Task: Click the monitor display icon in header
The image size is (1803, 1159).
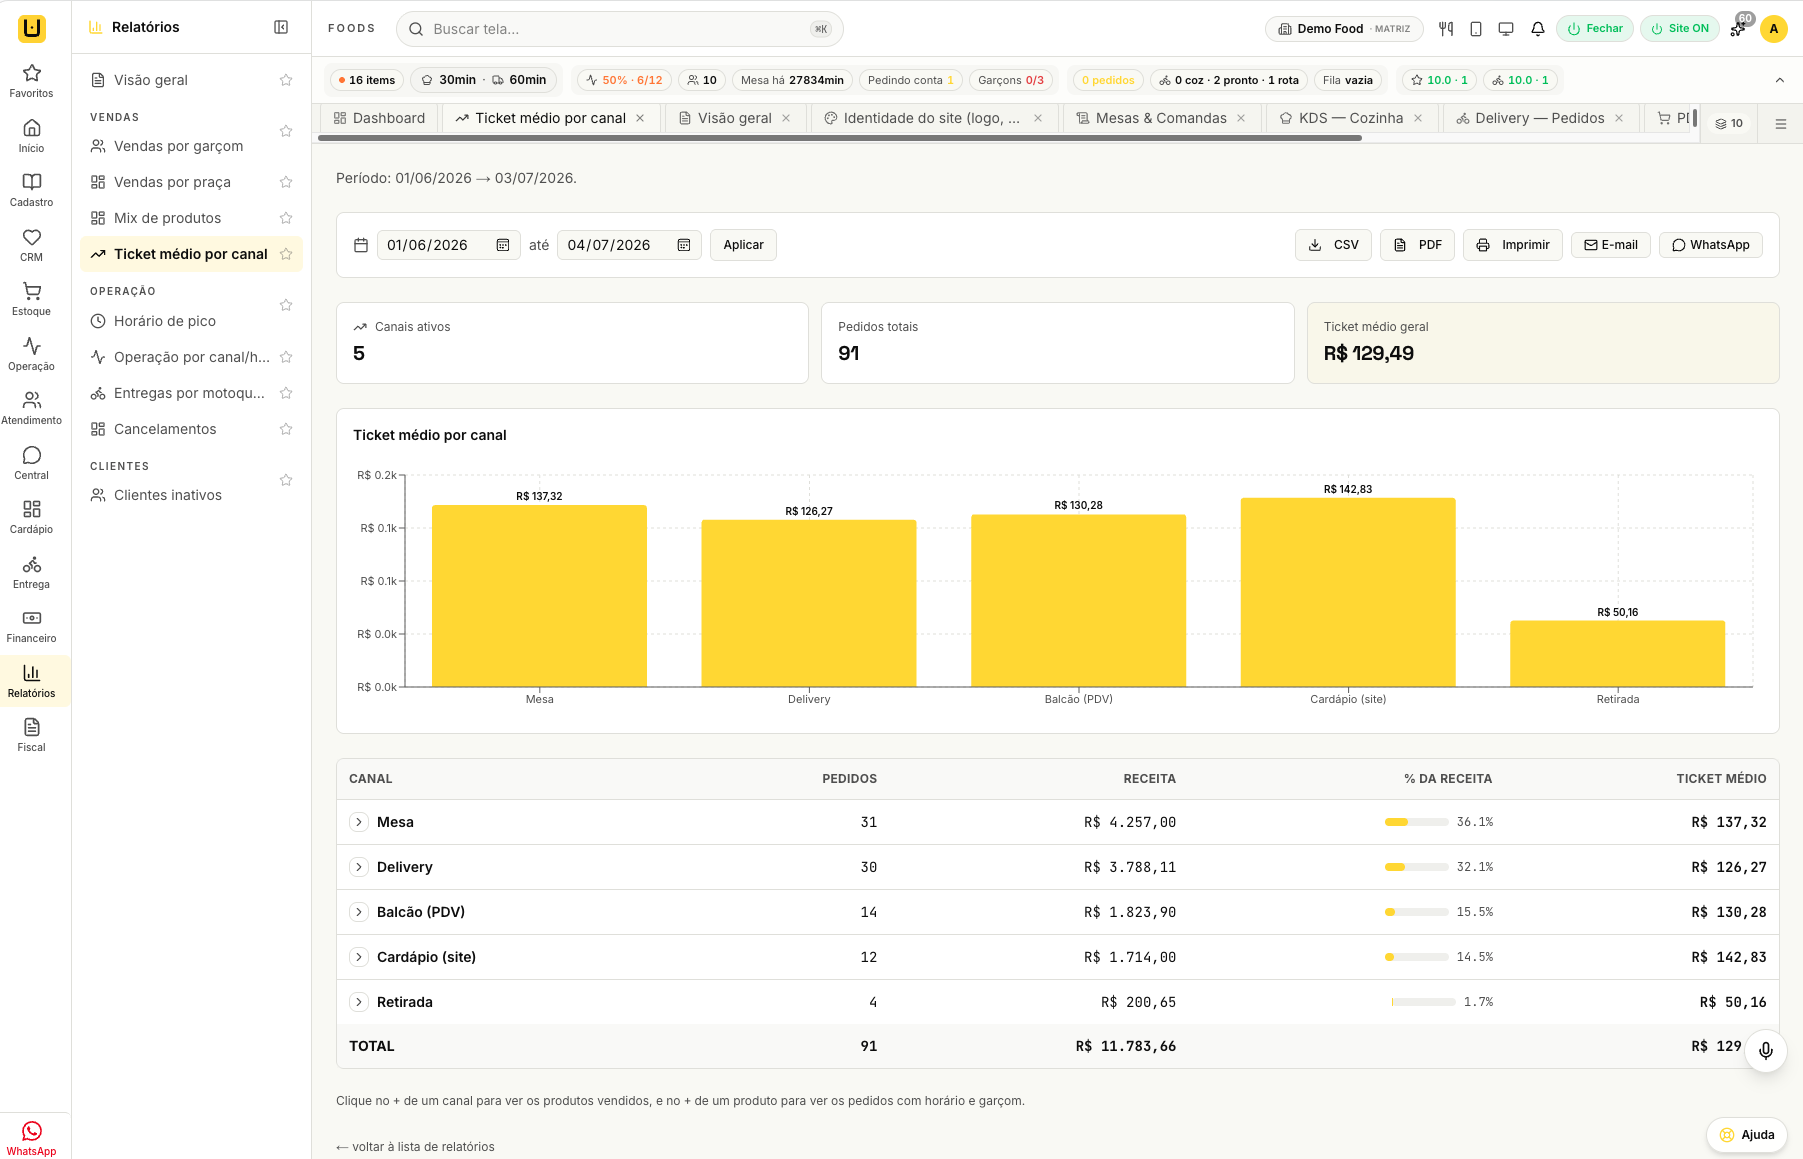Action: click(1506, 29)
